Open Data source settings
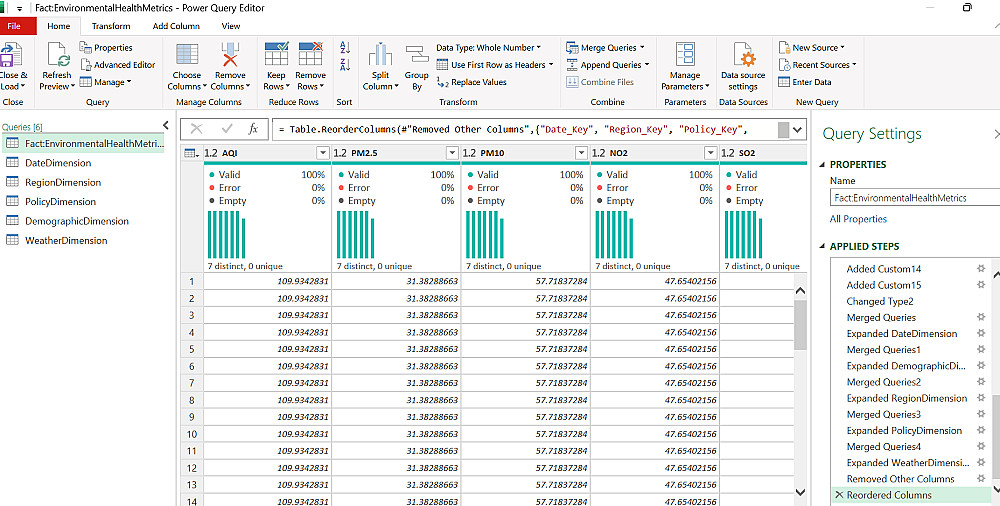1000x506 pixels. (743, 55)
